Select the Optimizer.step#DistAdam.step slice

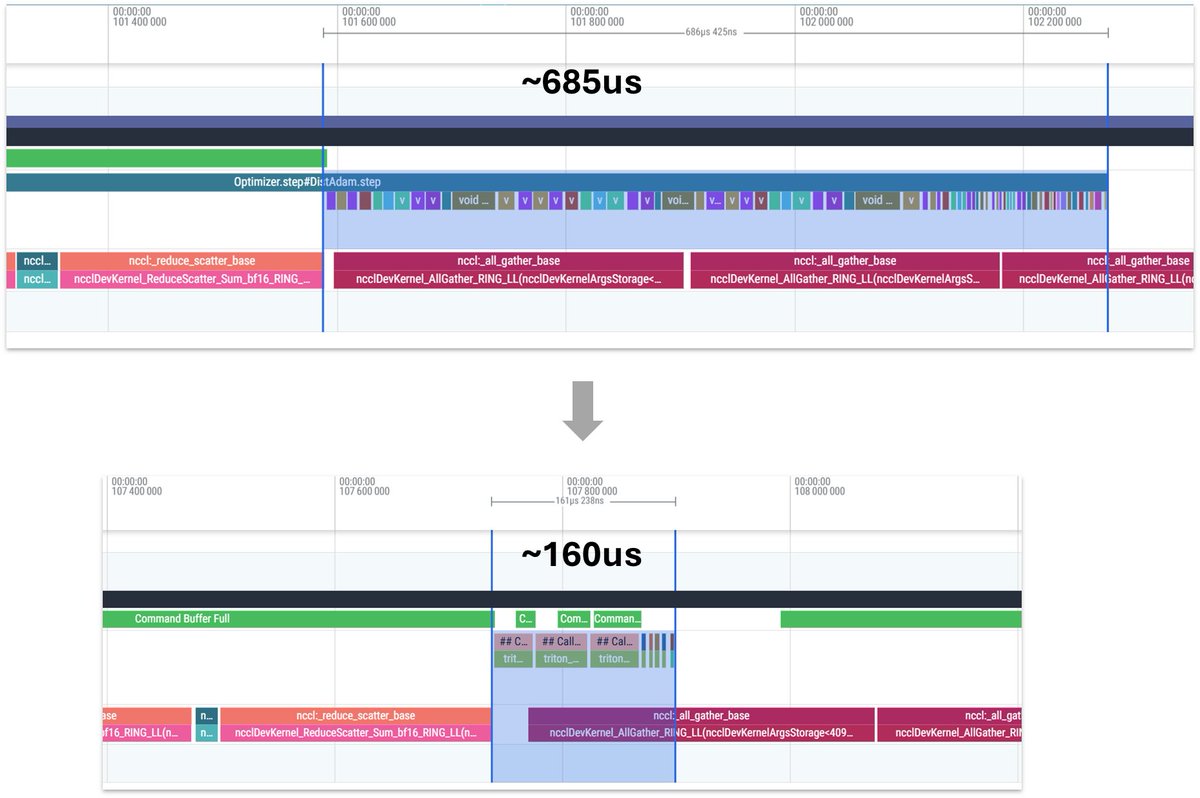coord(556,182)
